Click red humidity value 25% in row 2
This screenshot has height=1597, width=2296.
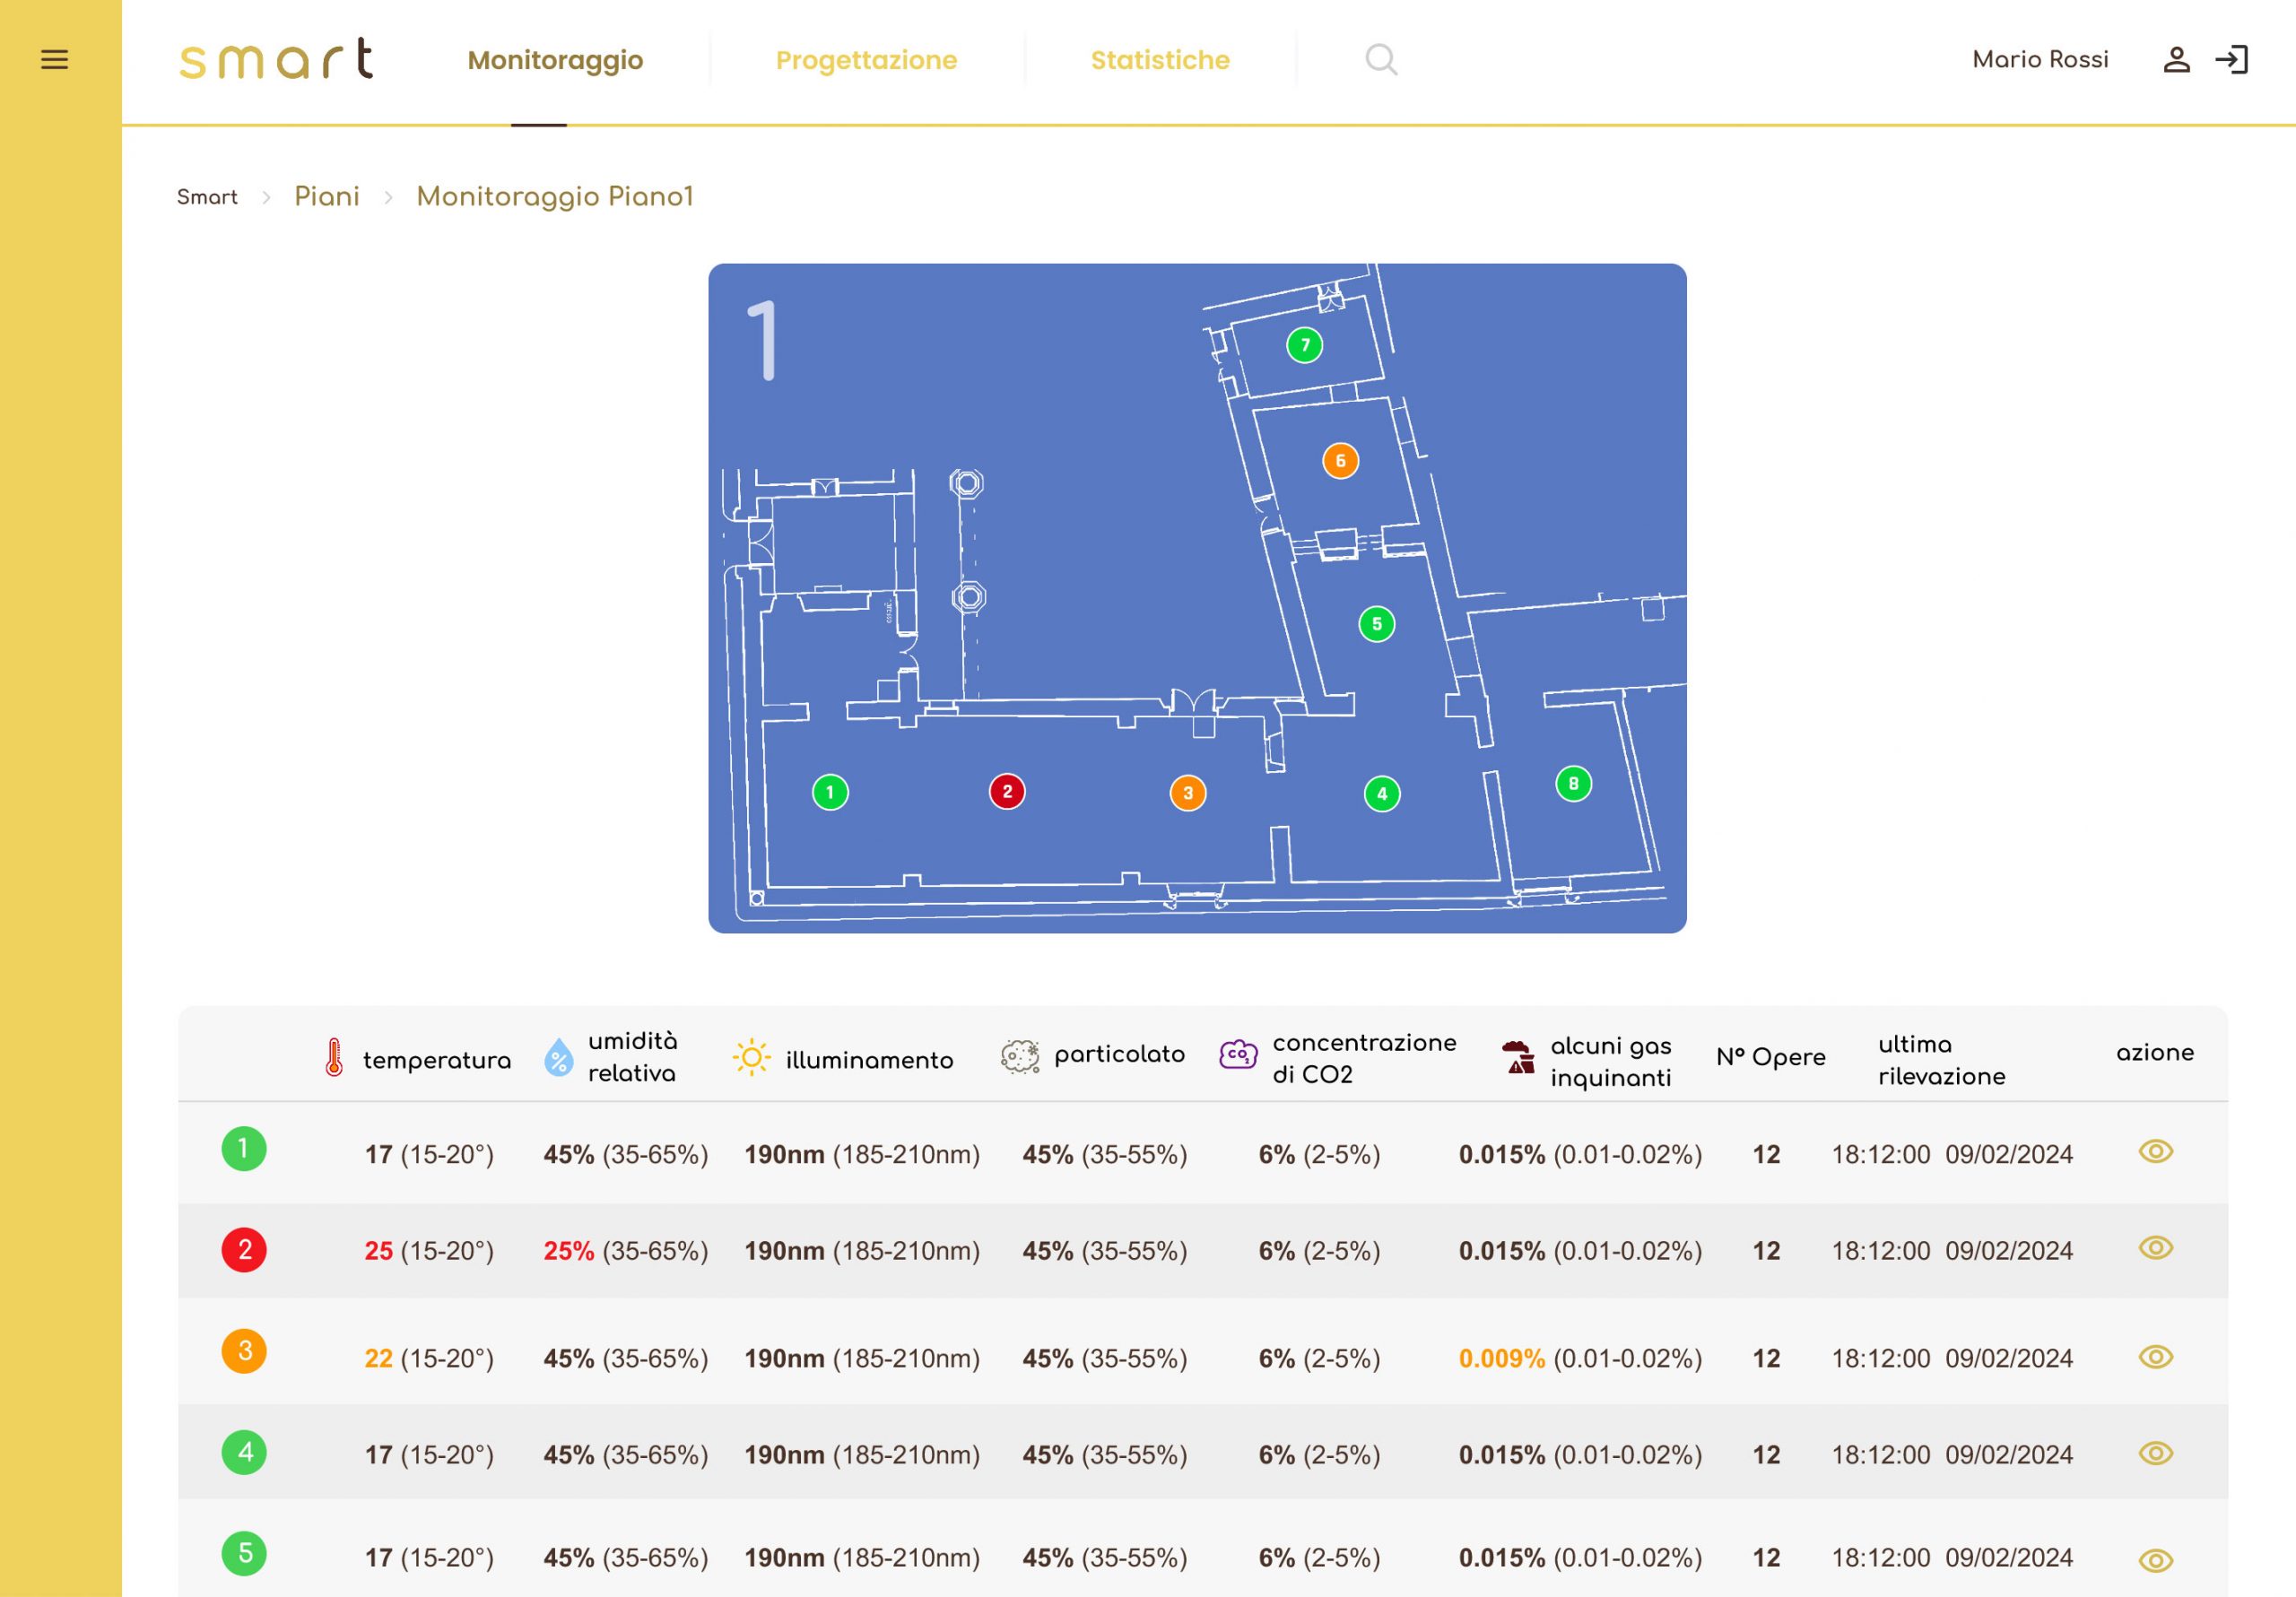[x=568, y=1251]
